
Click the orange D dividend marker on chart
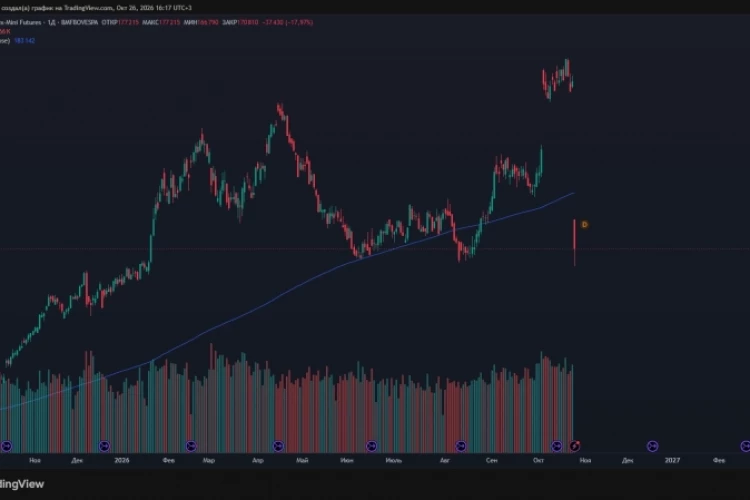pos(584,224)
